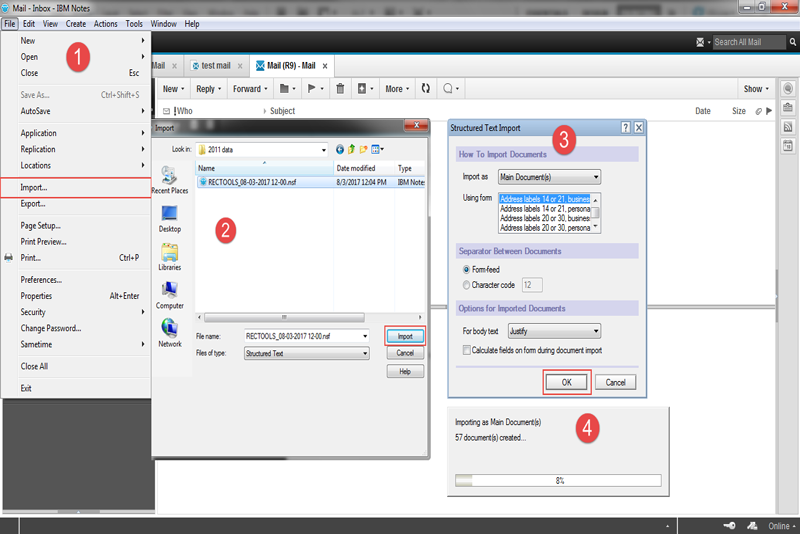This screenshot has height=534, width=800.
Task: Open Libraries in Import dialog sidebar
Action: coord(169,257)
